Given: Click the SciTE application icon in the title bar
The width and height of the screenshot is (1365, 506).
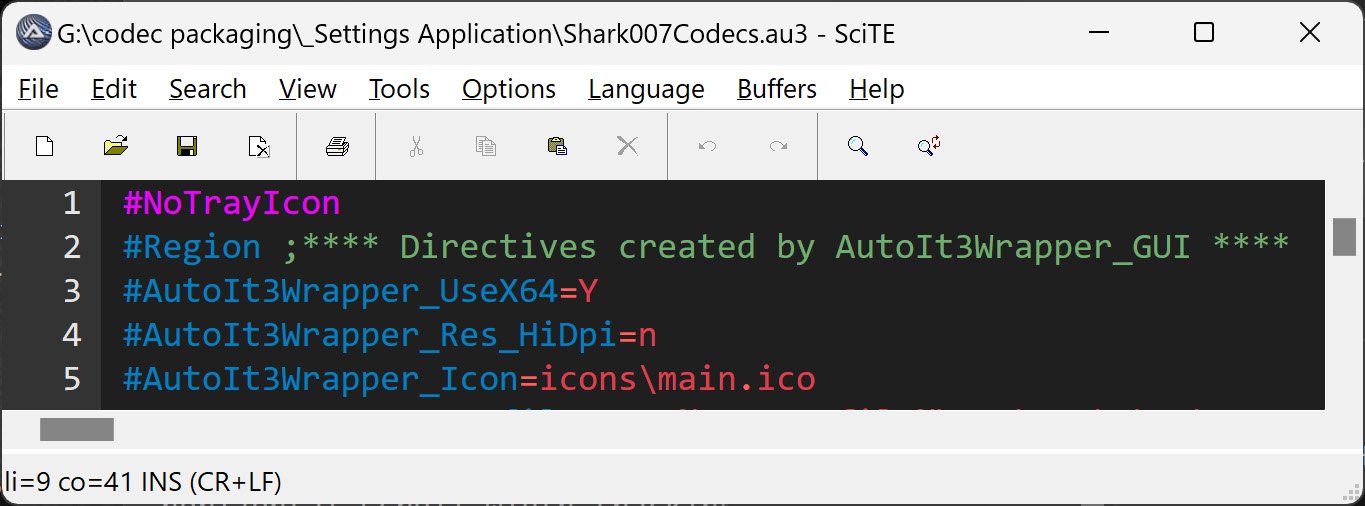Looking at the screenshot, I should pos(35,33).
